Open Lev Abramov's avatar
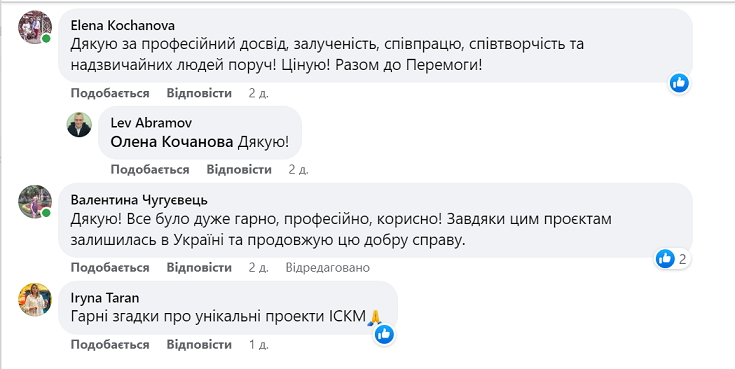This screenshot has height=369, width=735. point(79,125)
